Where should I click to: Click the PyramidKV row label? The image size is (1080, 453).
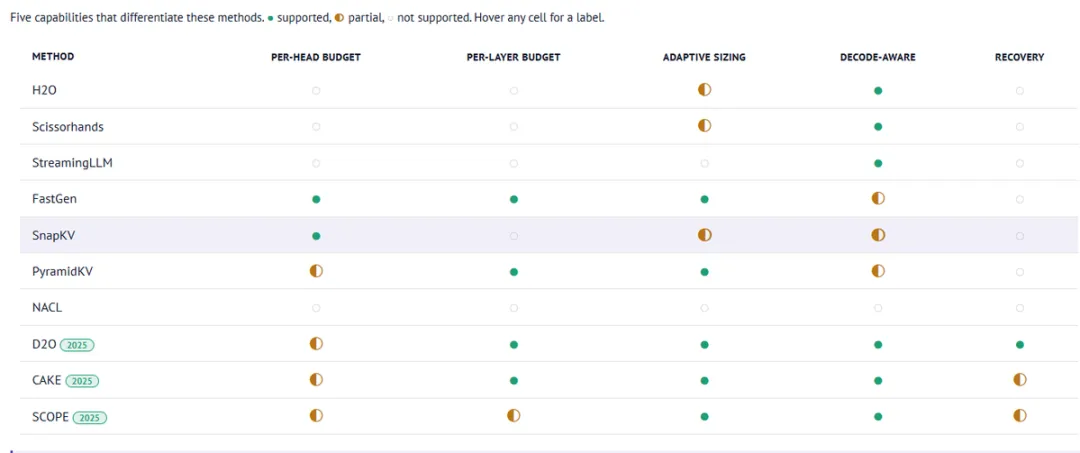[x=61, y=271]
